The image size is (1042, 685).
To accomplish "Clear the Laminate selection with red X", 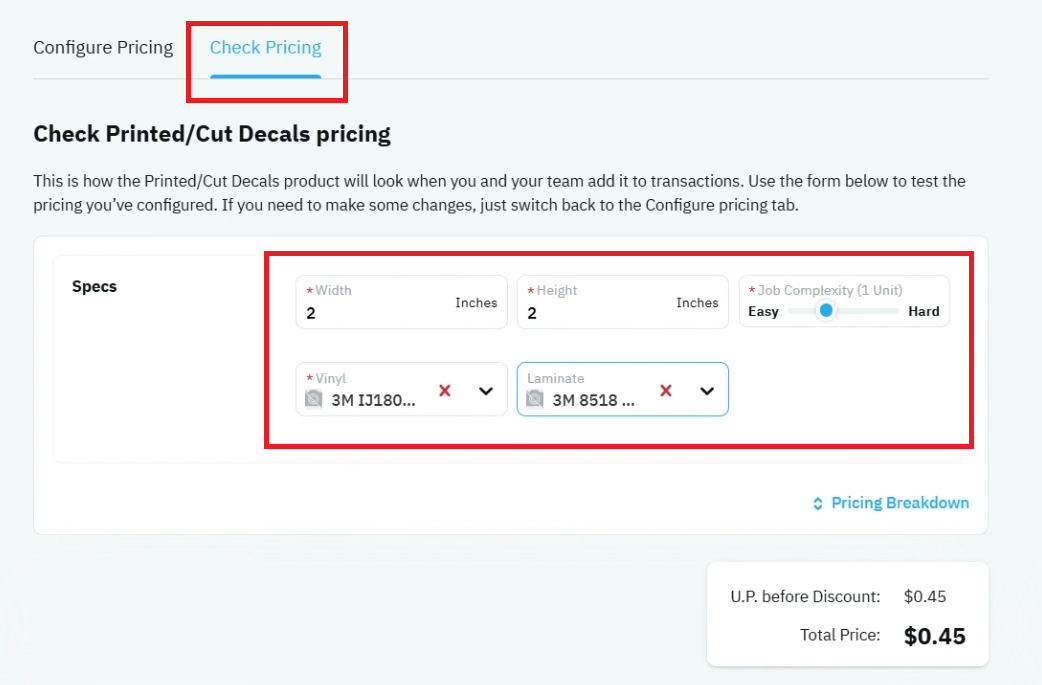I will [665, 391].
